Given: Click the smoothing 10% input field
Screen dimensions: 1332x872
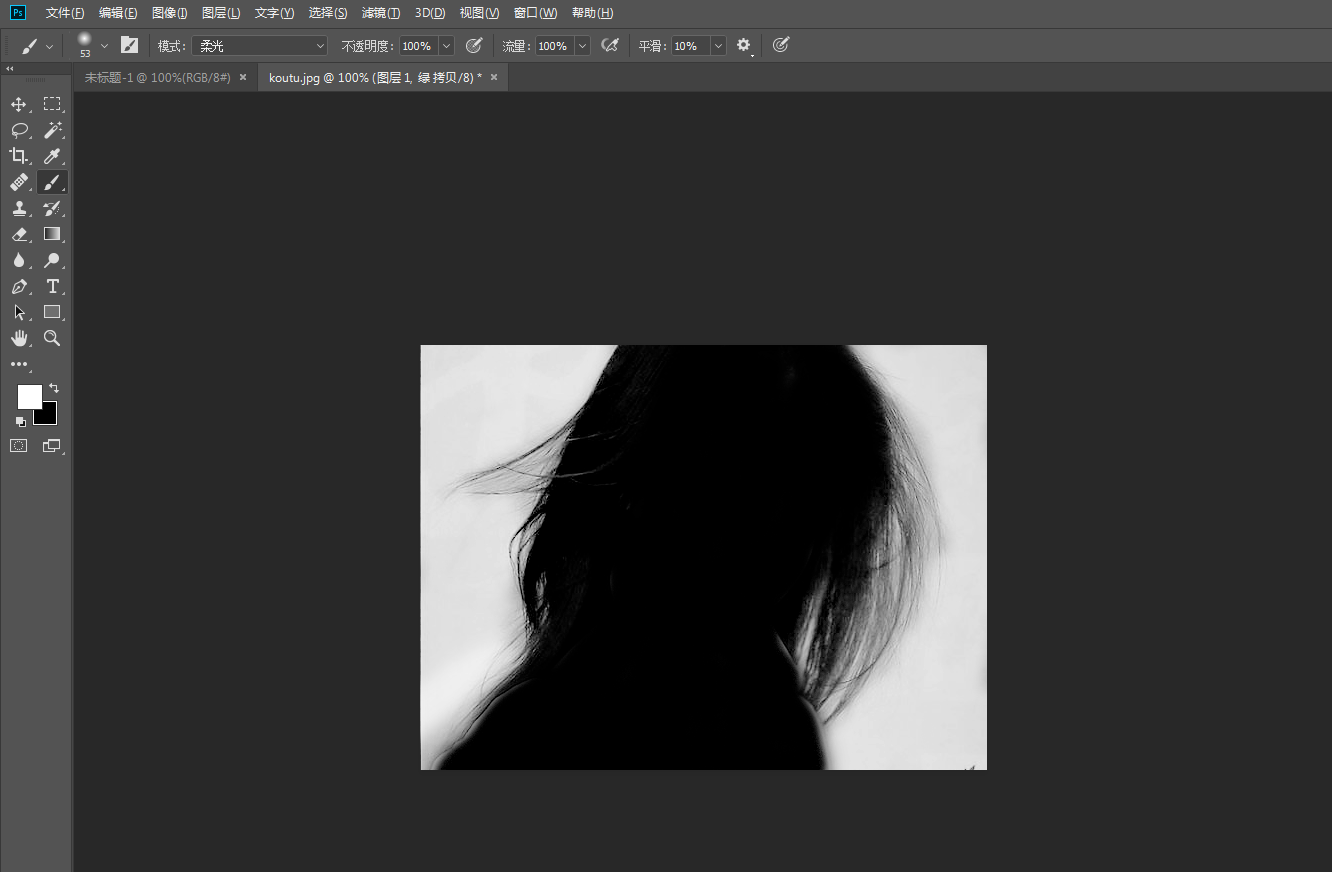Looking at the screenshot, I should click(x=690, y=46).
